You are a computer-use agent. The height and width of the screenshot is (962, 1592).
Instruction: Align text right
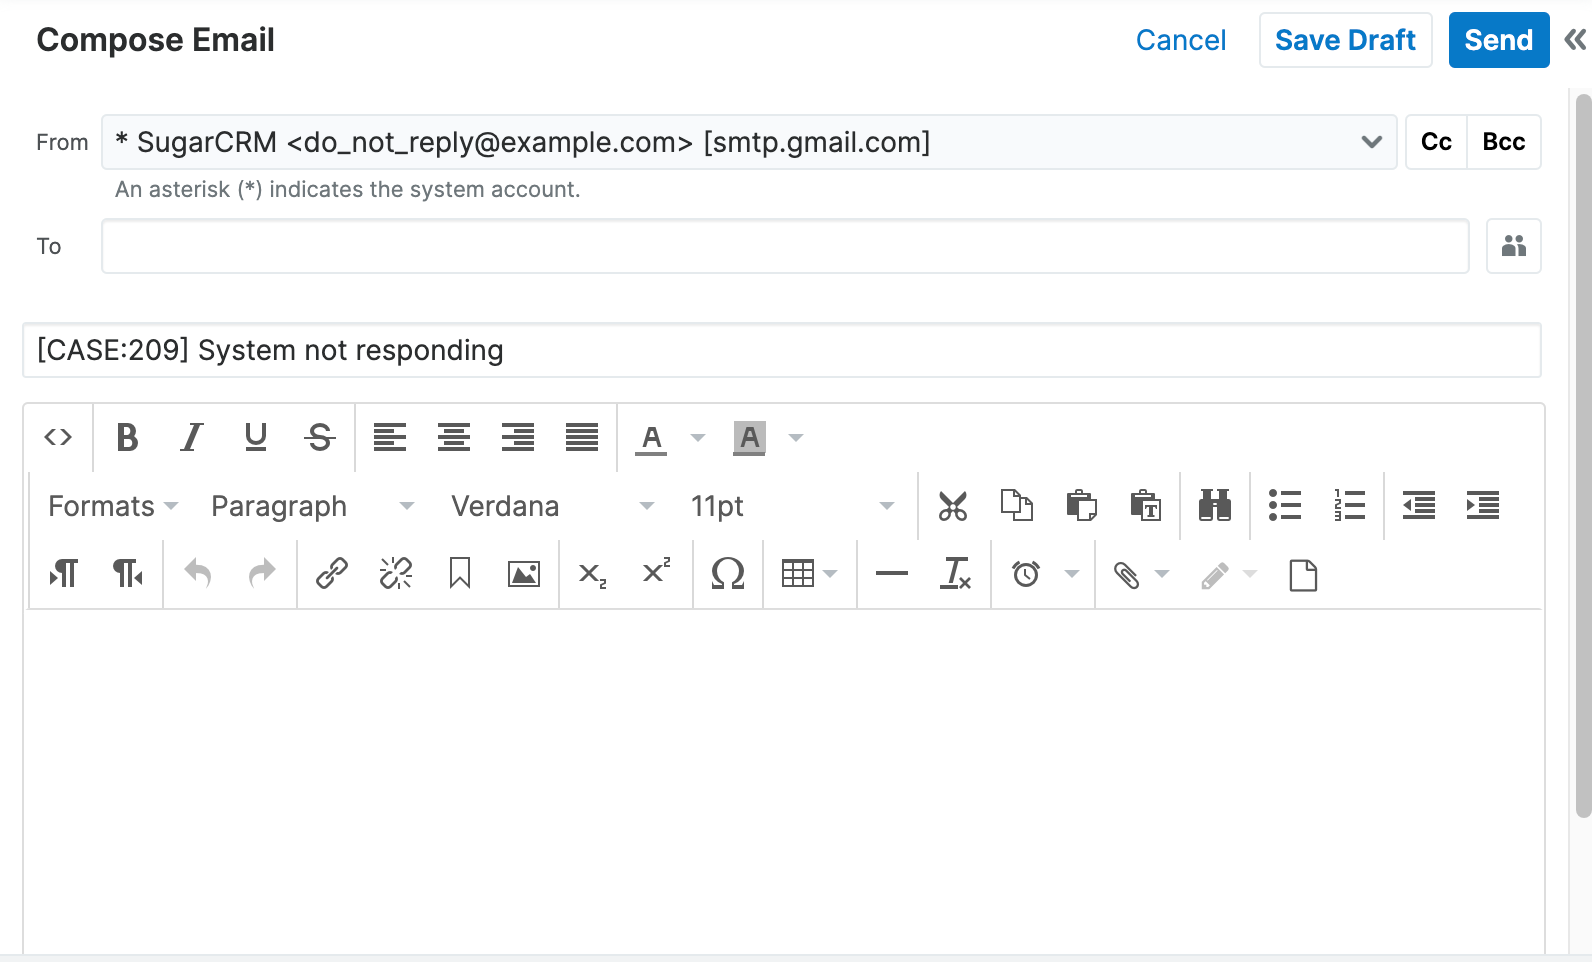click(517, 437)
